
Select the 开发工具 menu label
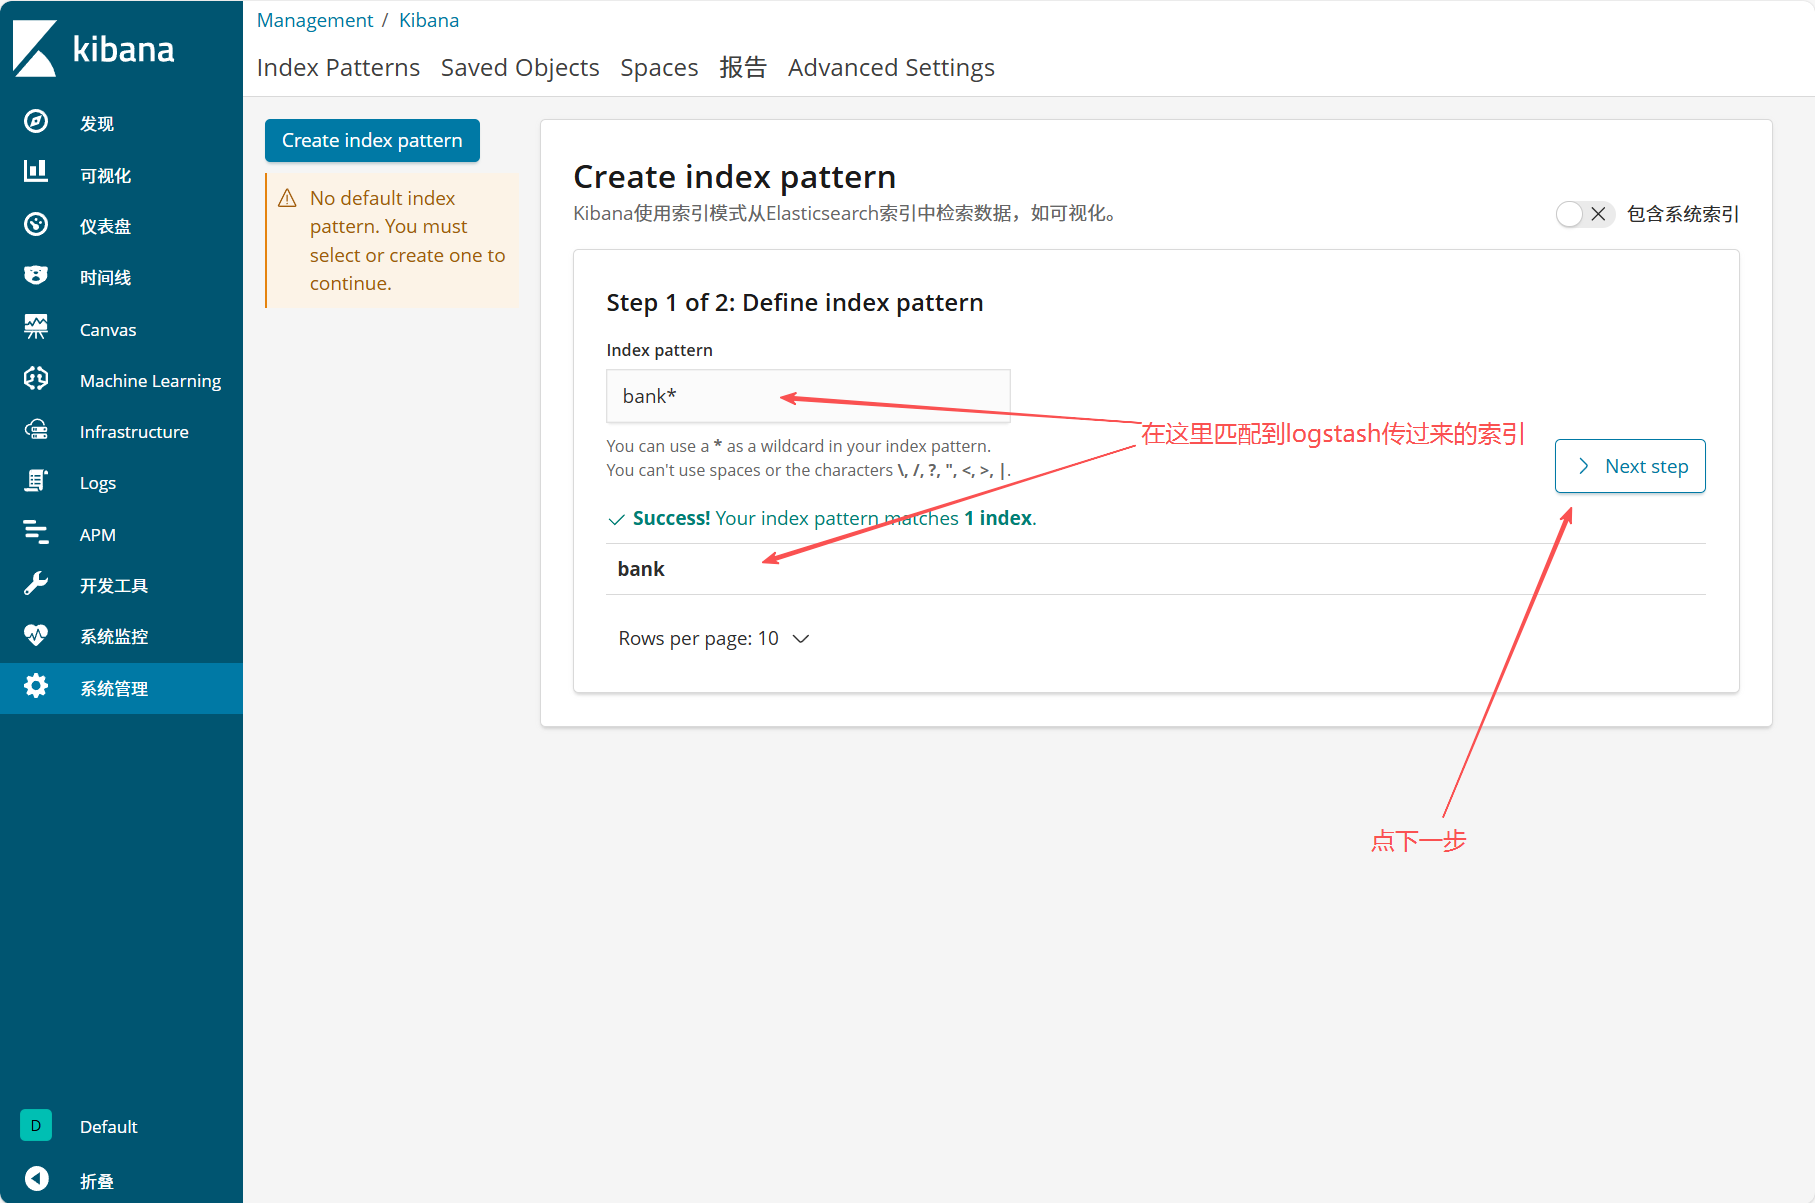[x=114, y=585]
